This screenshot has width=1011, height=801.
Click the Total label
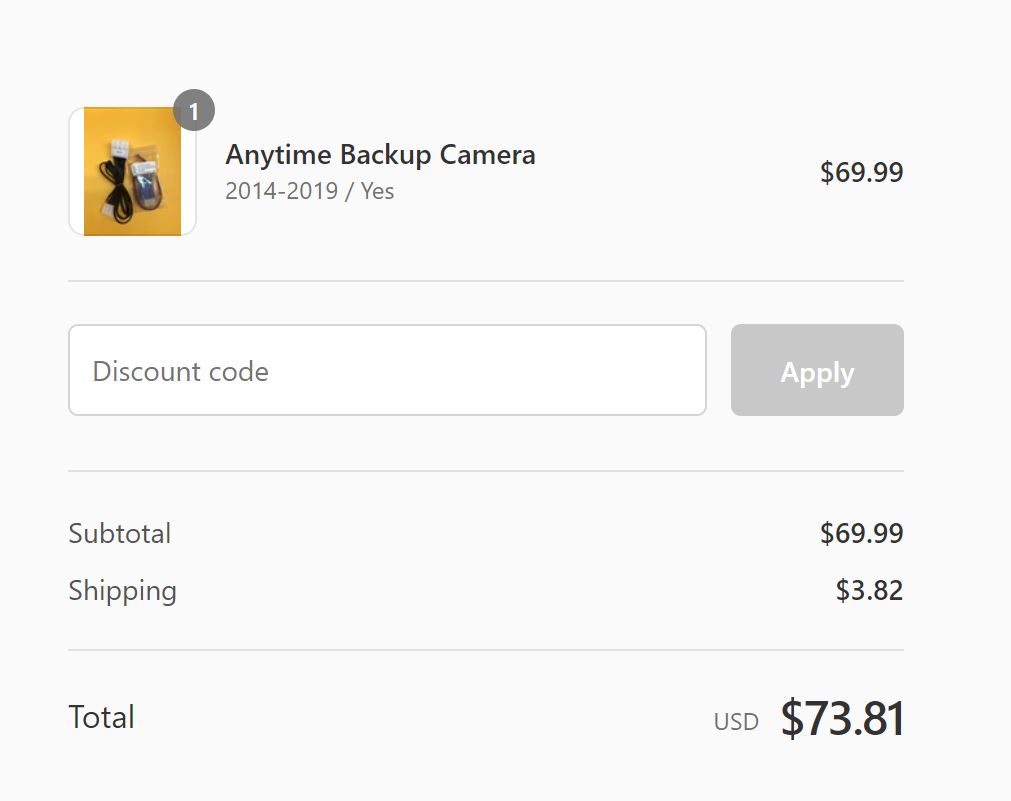tap(102, 717)
